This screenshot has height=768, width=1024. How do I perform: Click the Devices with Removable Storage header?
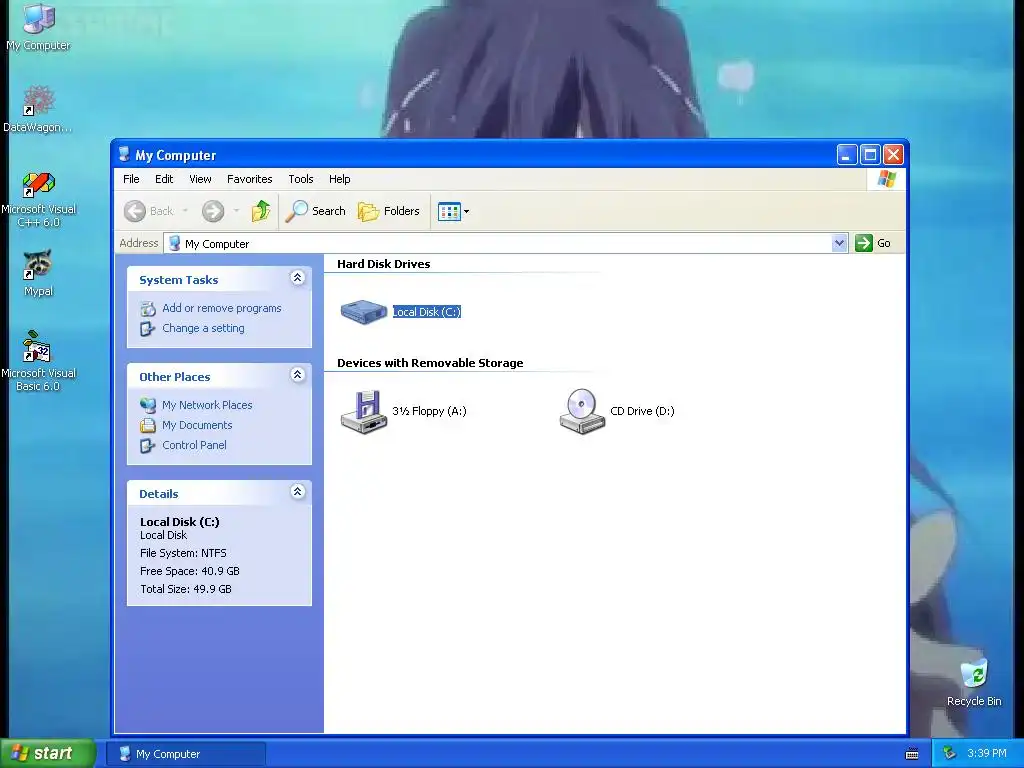(x=430, y=363)
